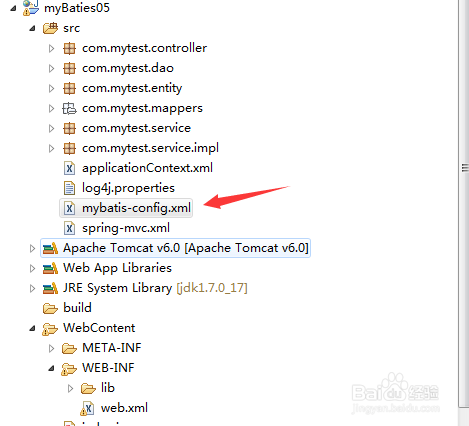The width and height of the screenshot is (469, 426).
Task: Expand the Web App Libraries node
Action: point(32,268)
